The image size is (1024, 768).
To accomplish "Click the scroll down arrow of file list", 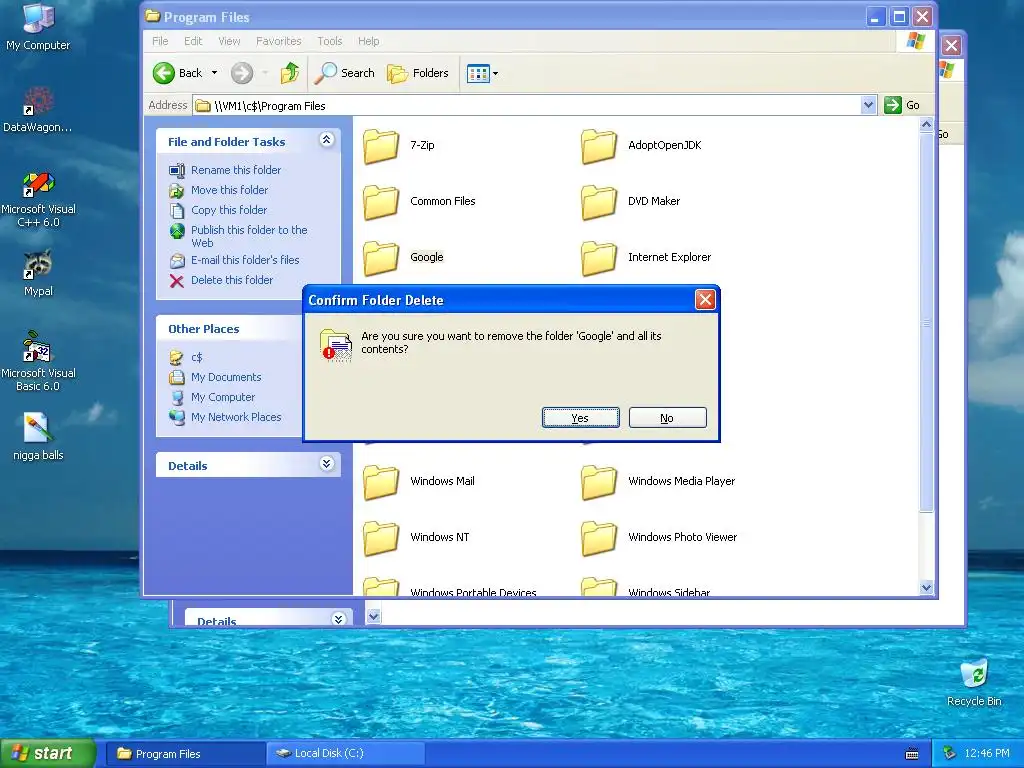I will click(926, 588).
